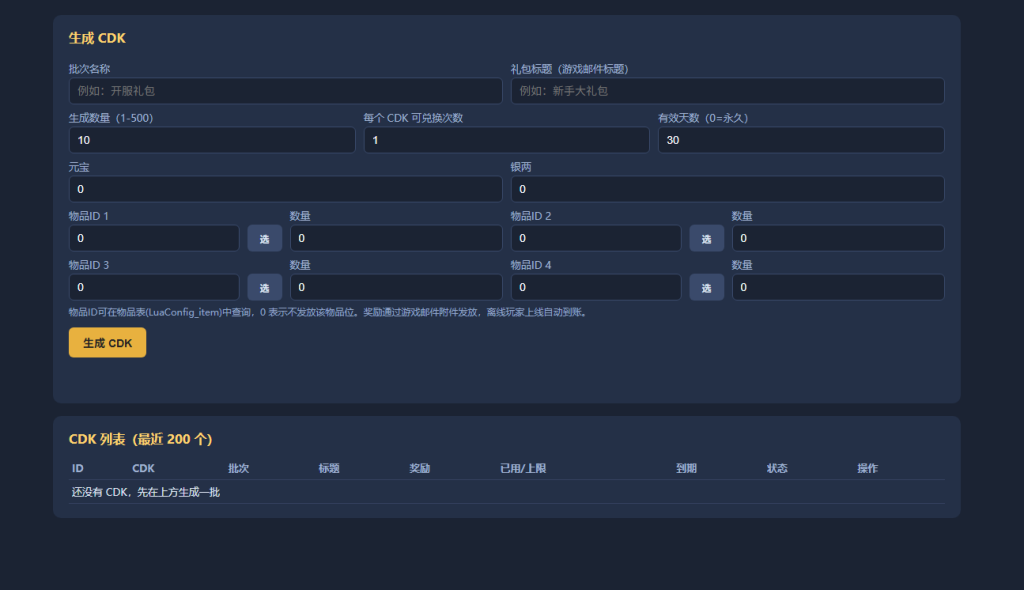Viewport: 1024px width, 590px height.
Task: Click the 批次 column header
Action: click(238, 468)
